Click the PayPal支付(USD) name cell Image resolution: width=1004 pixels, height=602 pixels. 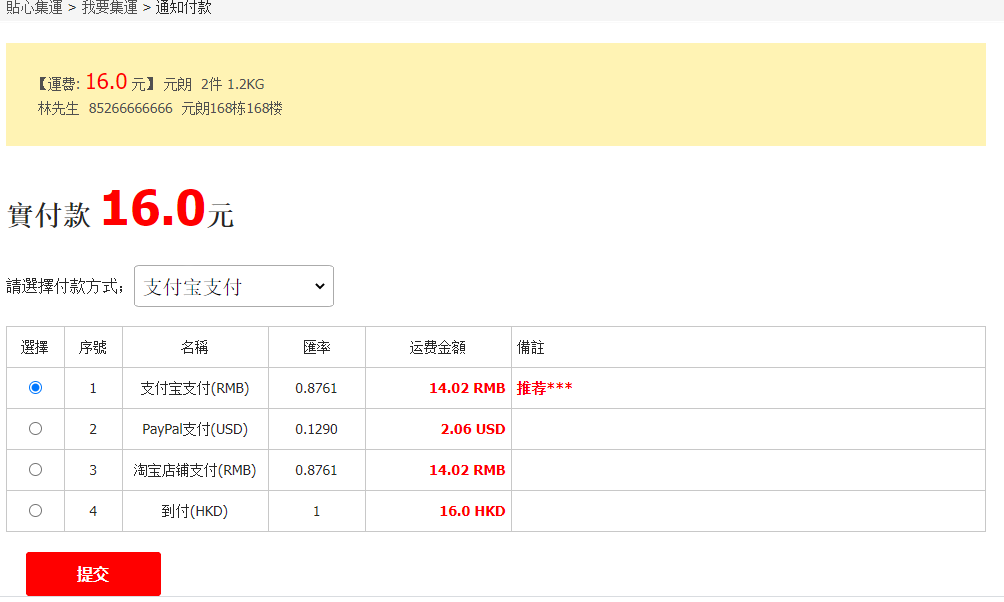point(195,429)
